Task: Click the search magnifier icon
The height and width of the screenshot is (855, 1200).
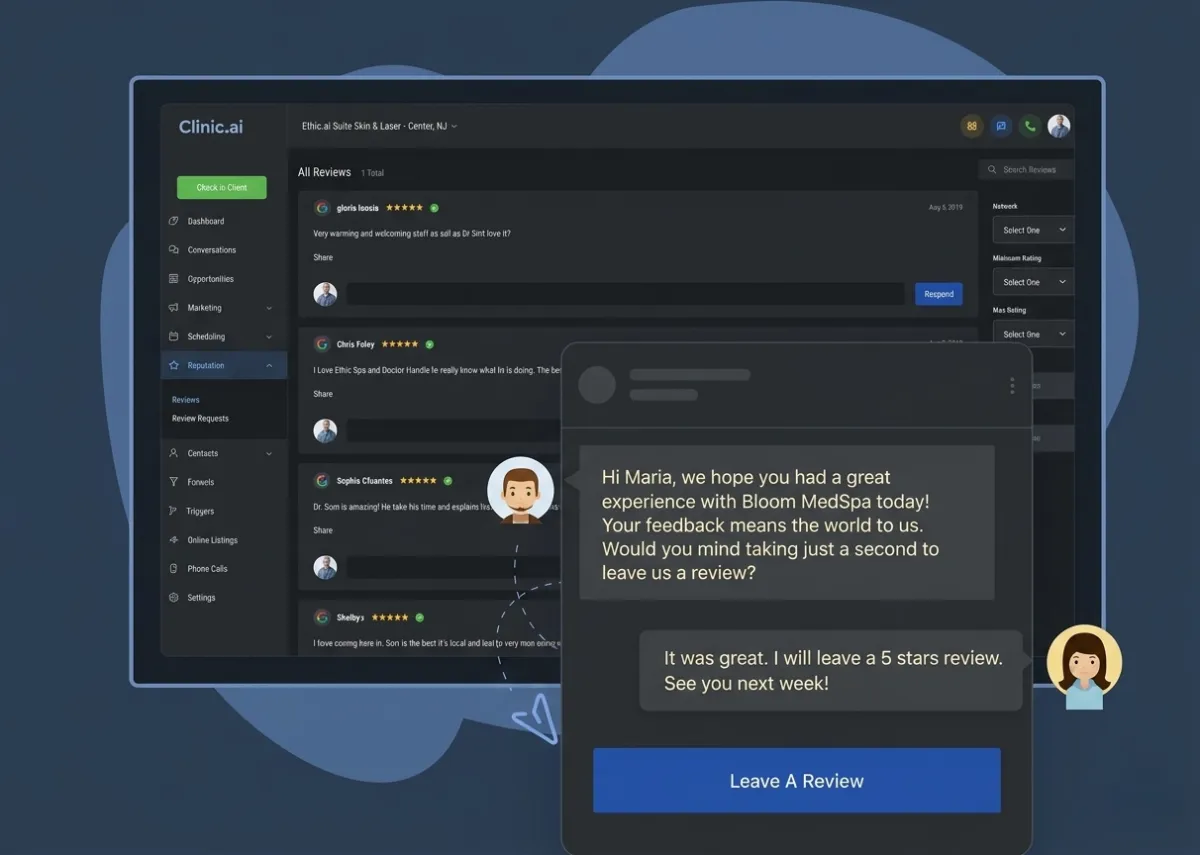Action: coord(992,170)
